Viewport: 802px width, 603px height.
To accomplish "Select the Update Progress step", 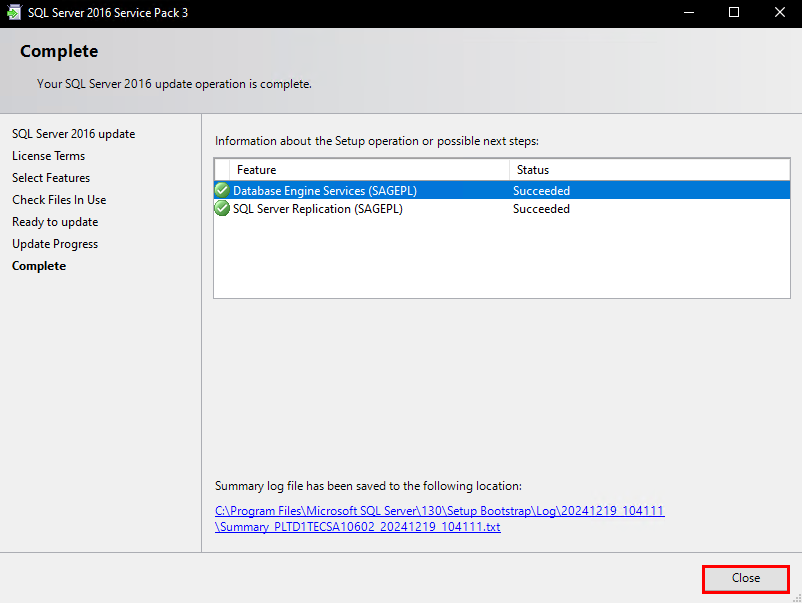I will point(55,244).
